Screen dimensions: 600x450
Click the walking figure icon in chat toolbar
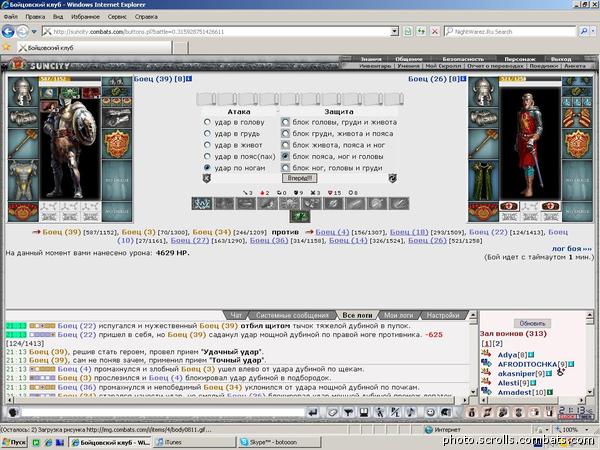[x=380, y=412]
